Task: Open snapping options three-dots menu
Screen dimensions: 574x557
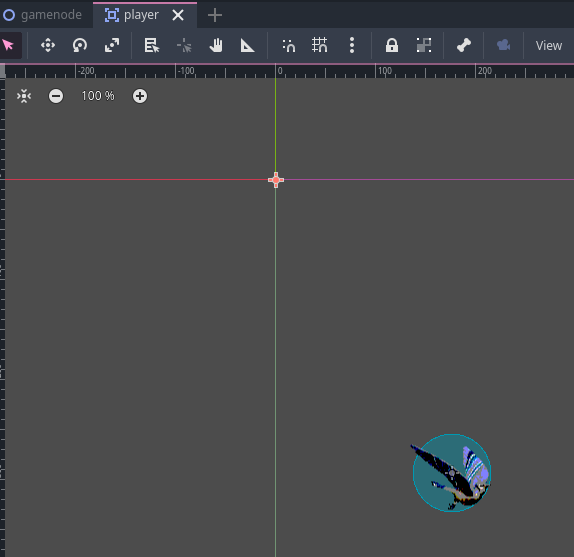Action: (352, 45)
